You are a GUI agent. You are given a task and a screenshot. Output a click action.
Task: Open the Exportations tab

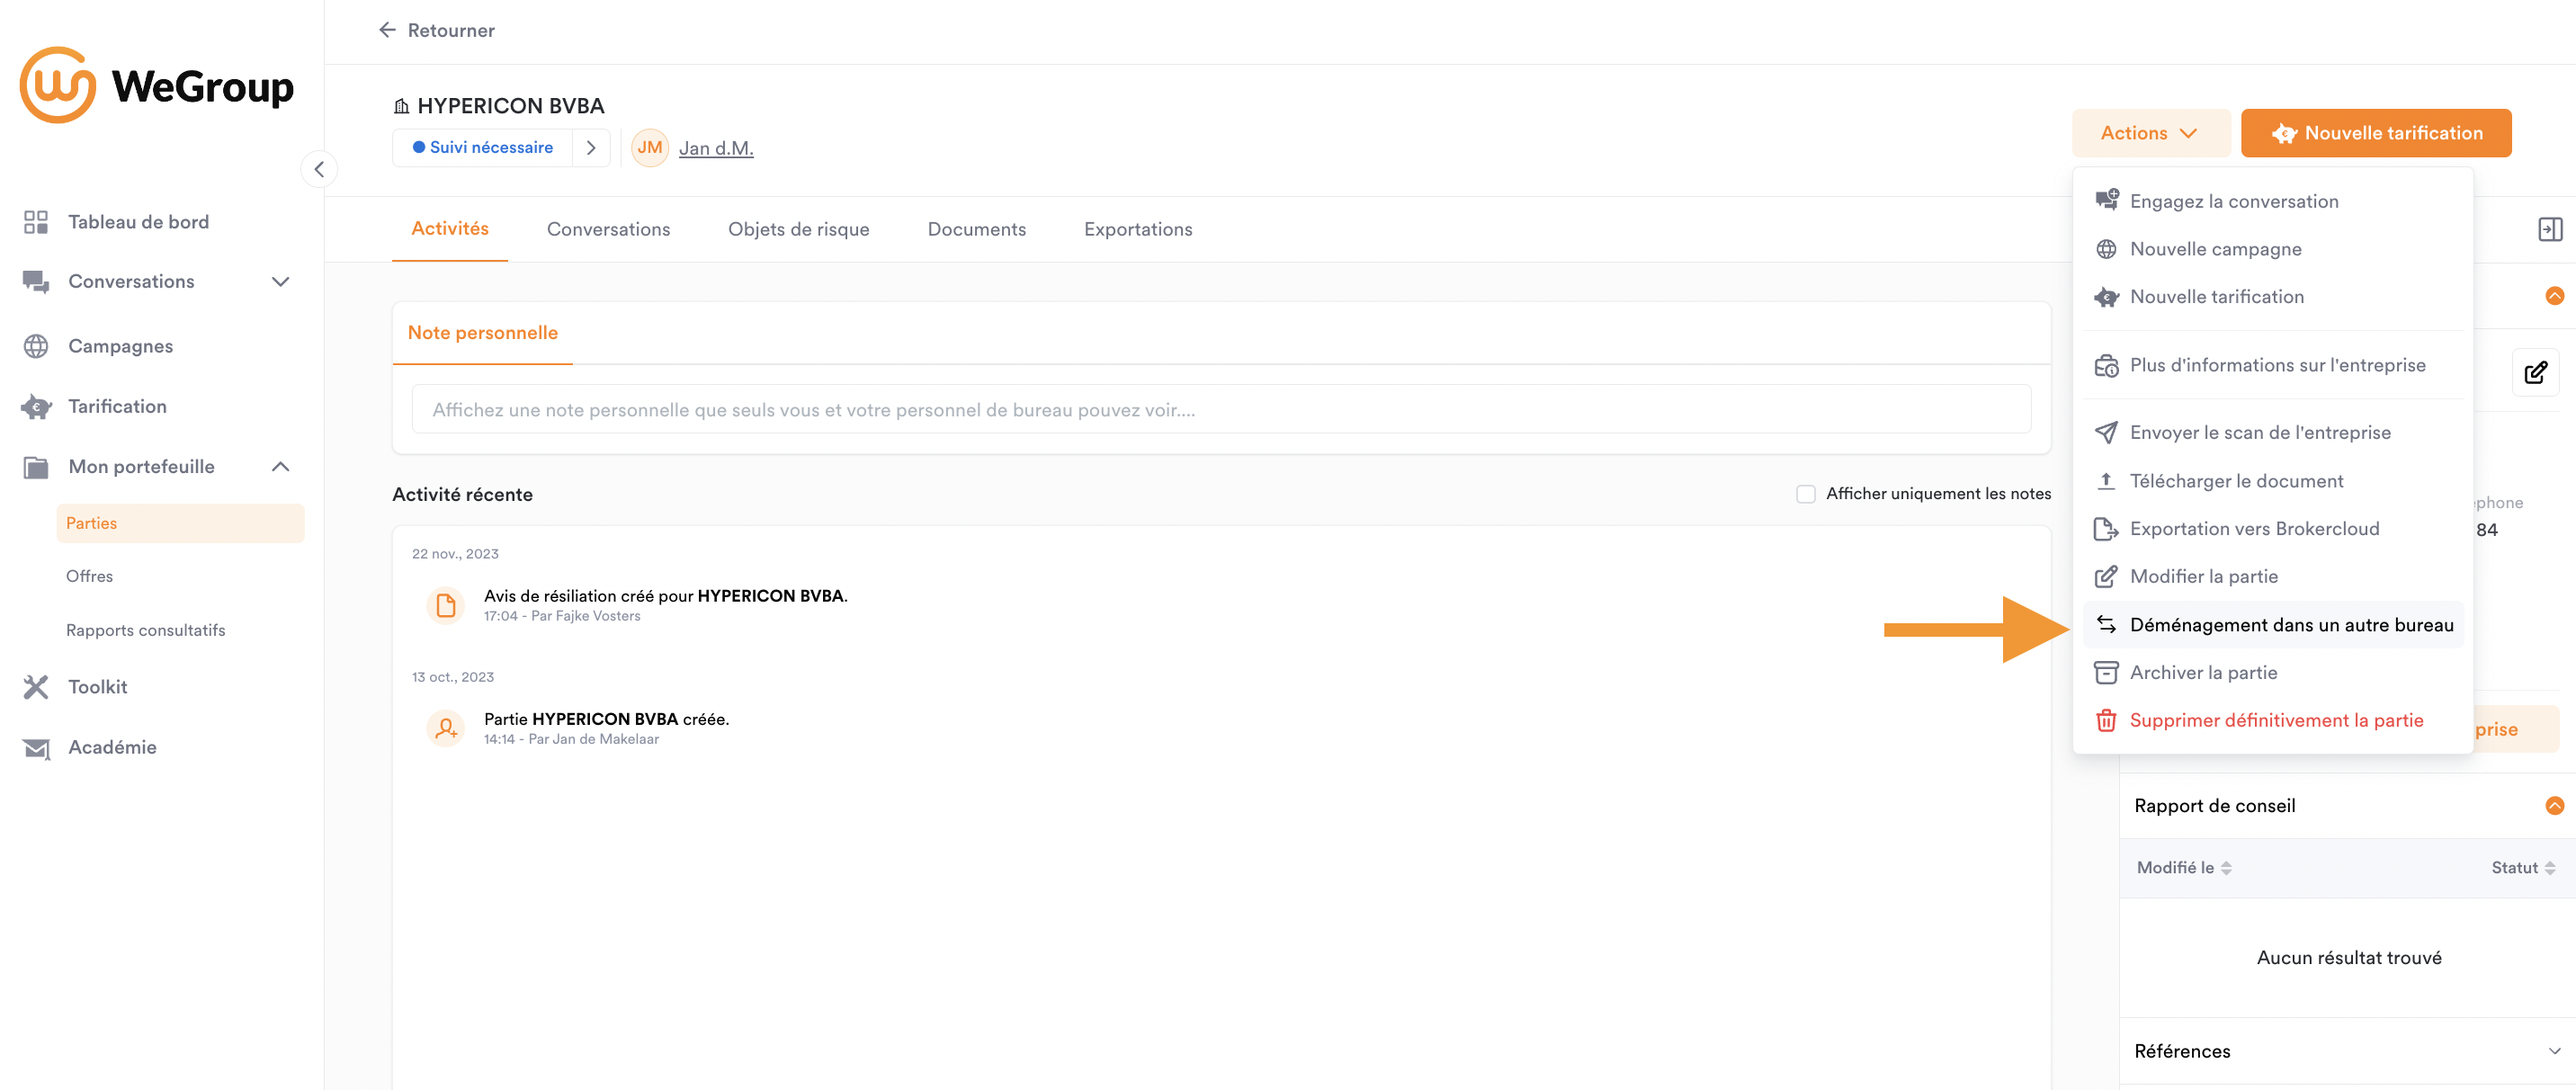(x=1138, y=230)
